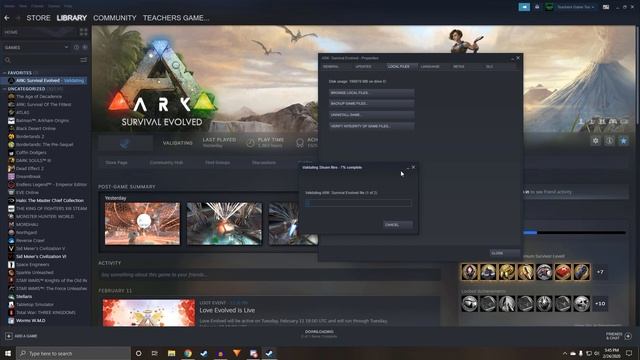Open the second Yesterday screenshot thumbnail
Screen dimensions: 640x360
[x=224, y=224]
